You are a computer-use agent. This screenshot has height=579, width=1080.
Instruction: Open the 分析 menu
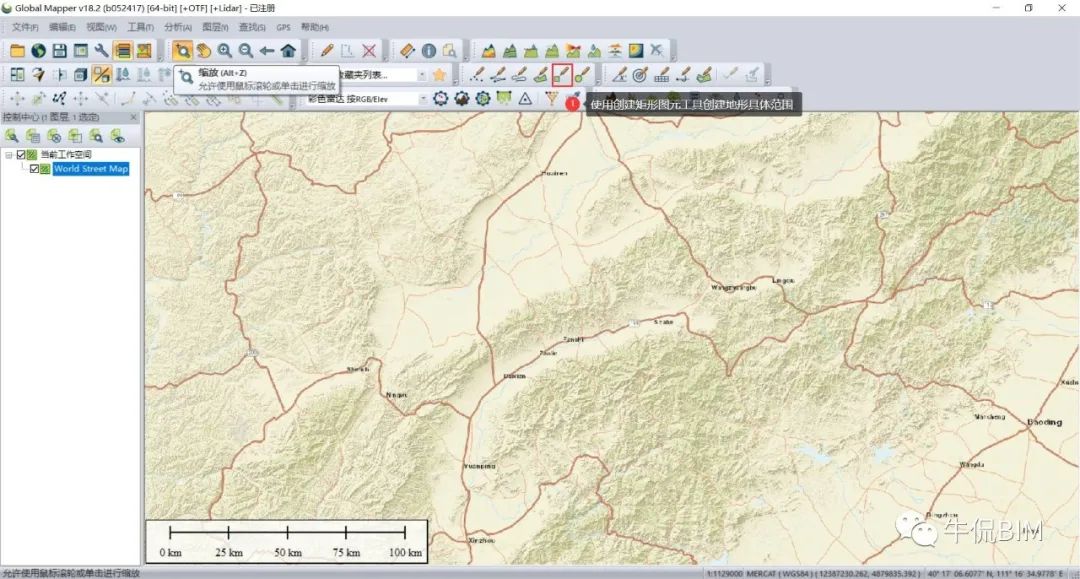click(x=178, y=27)
